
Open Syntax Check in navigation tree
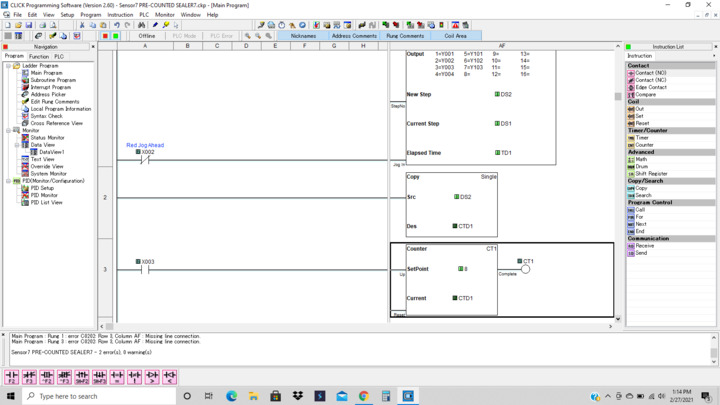click(46, 116)
